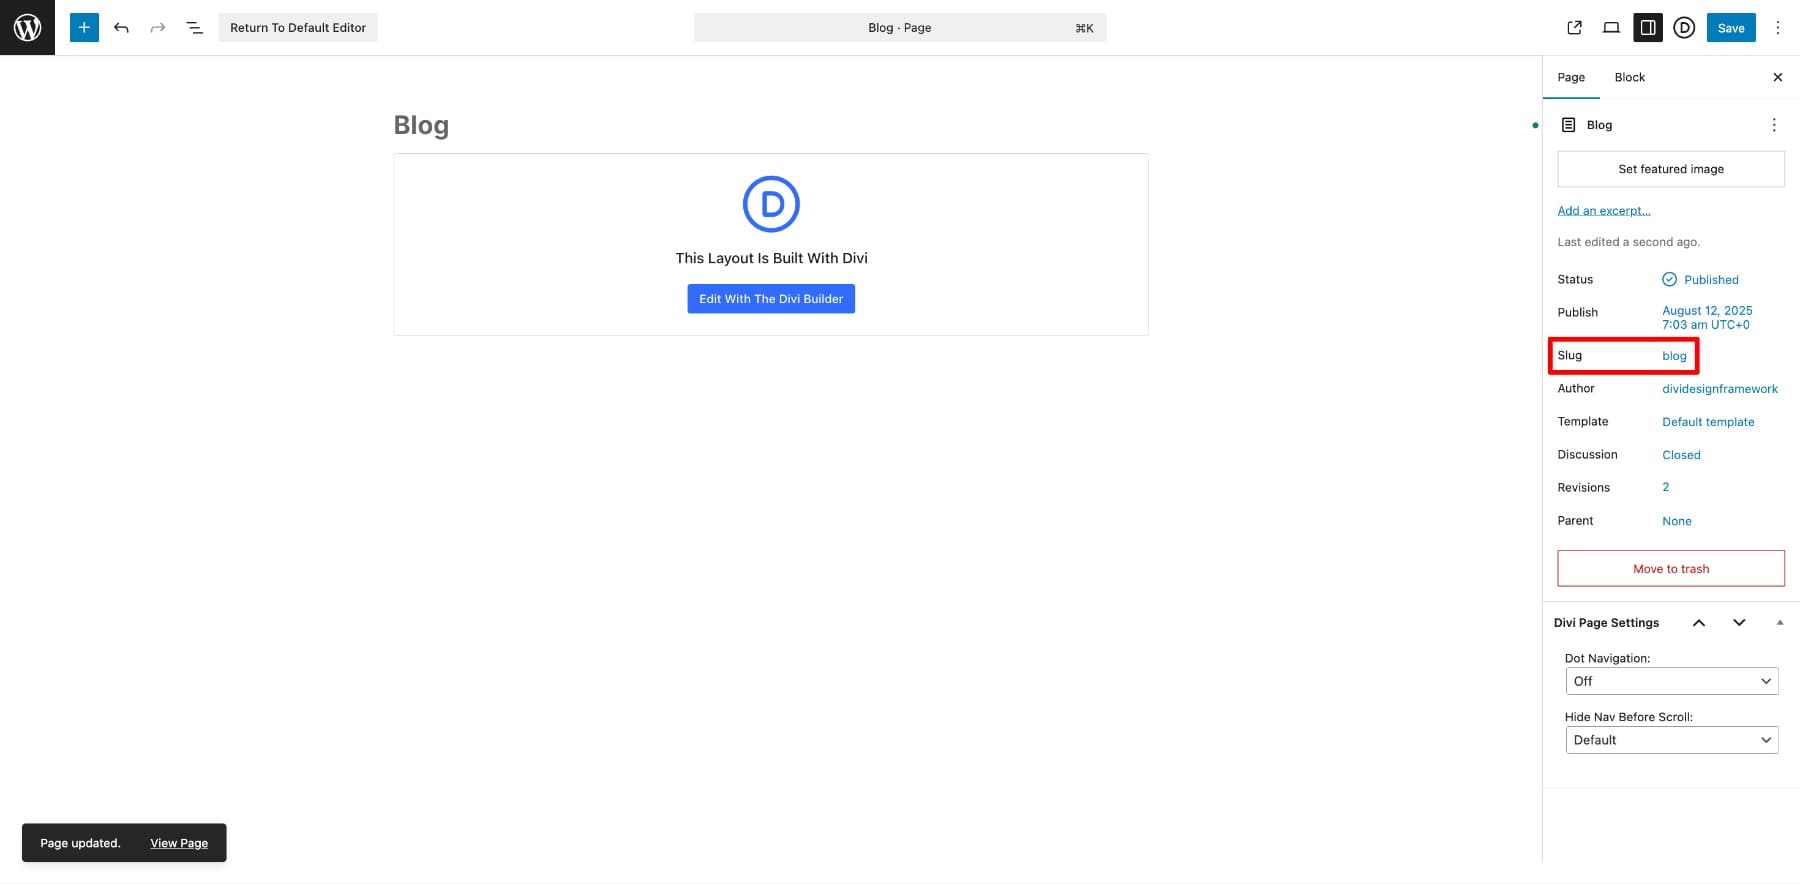Move Divi Page Settings panel down
Image resolution: width=1800 pixels, height=884 pixels.
1739,623
